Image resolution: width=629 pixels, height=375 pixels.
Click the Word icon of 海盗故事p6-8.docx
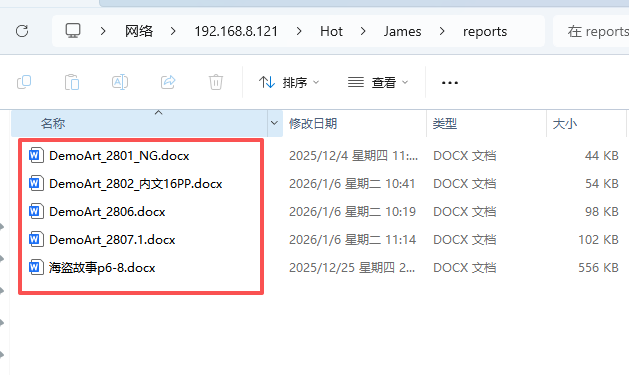coord(36,268)
